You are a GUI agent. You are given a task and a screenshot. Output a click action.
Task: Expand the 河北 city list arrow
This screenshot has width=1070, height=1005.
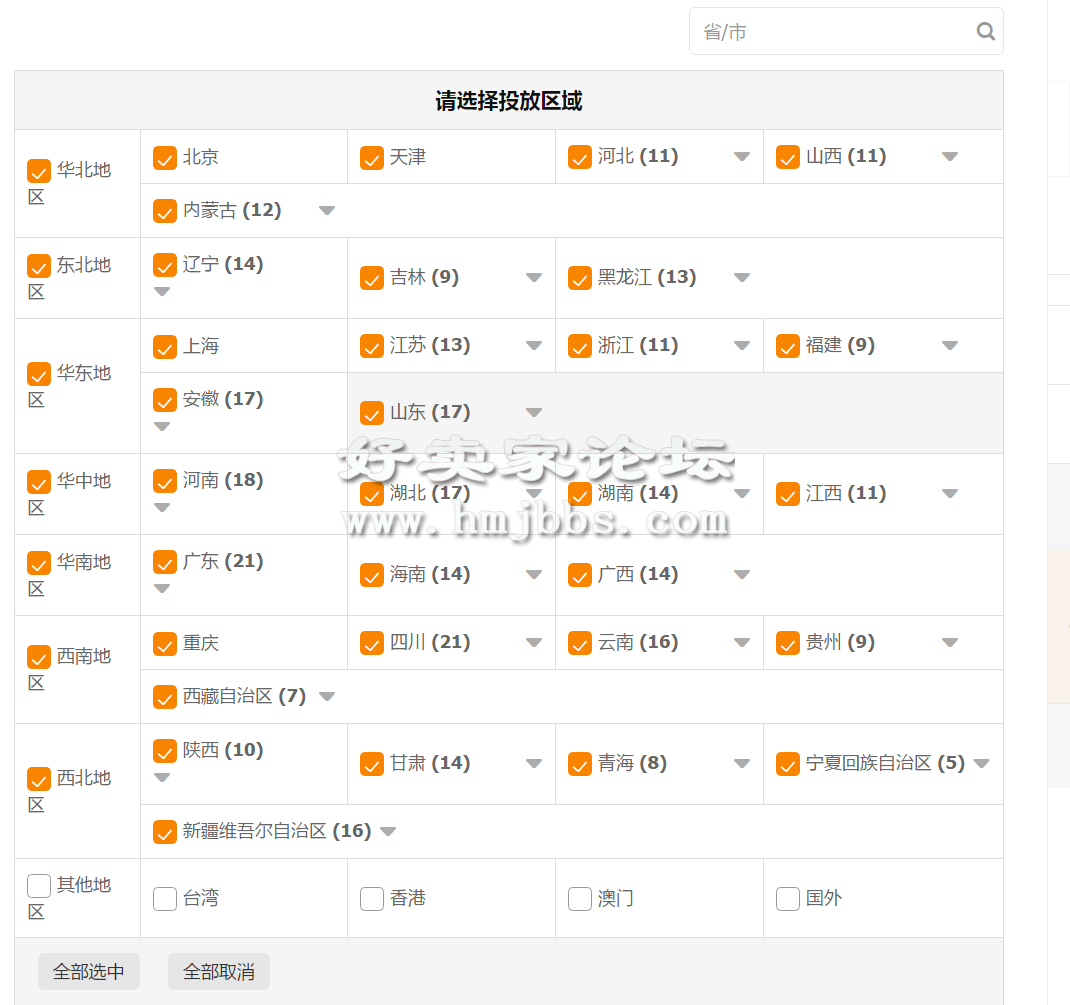[x=741, y=157]
